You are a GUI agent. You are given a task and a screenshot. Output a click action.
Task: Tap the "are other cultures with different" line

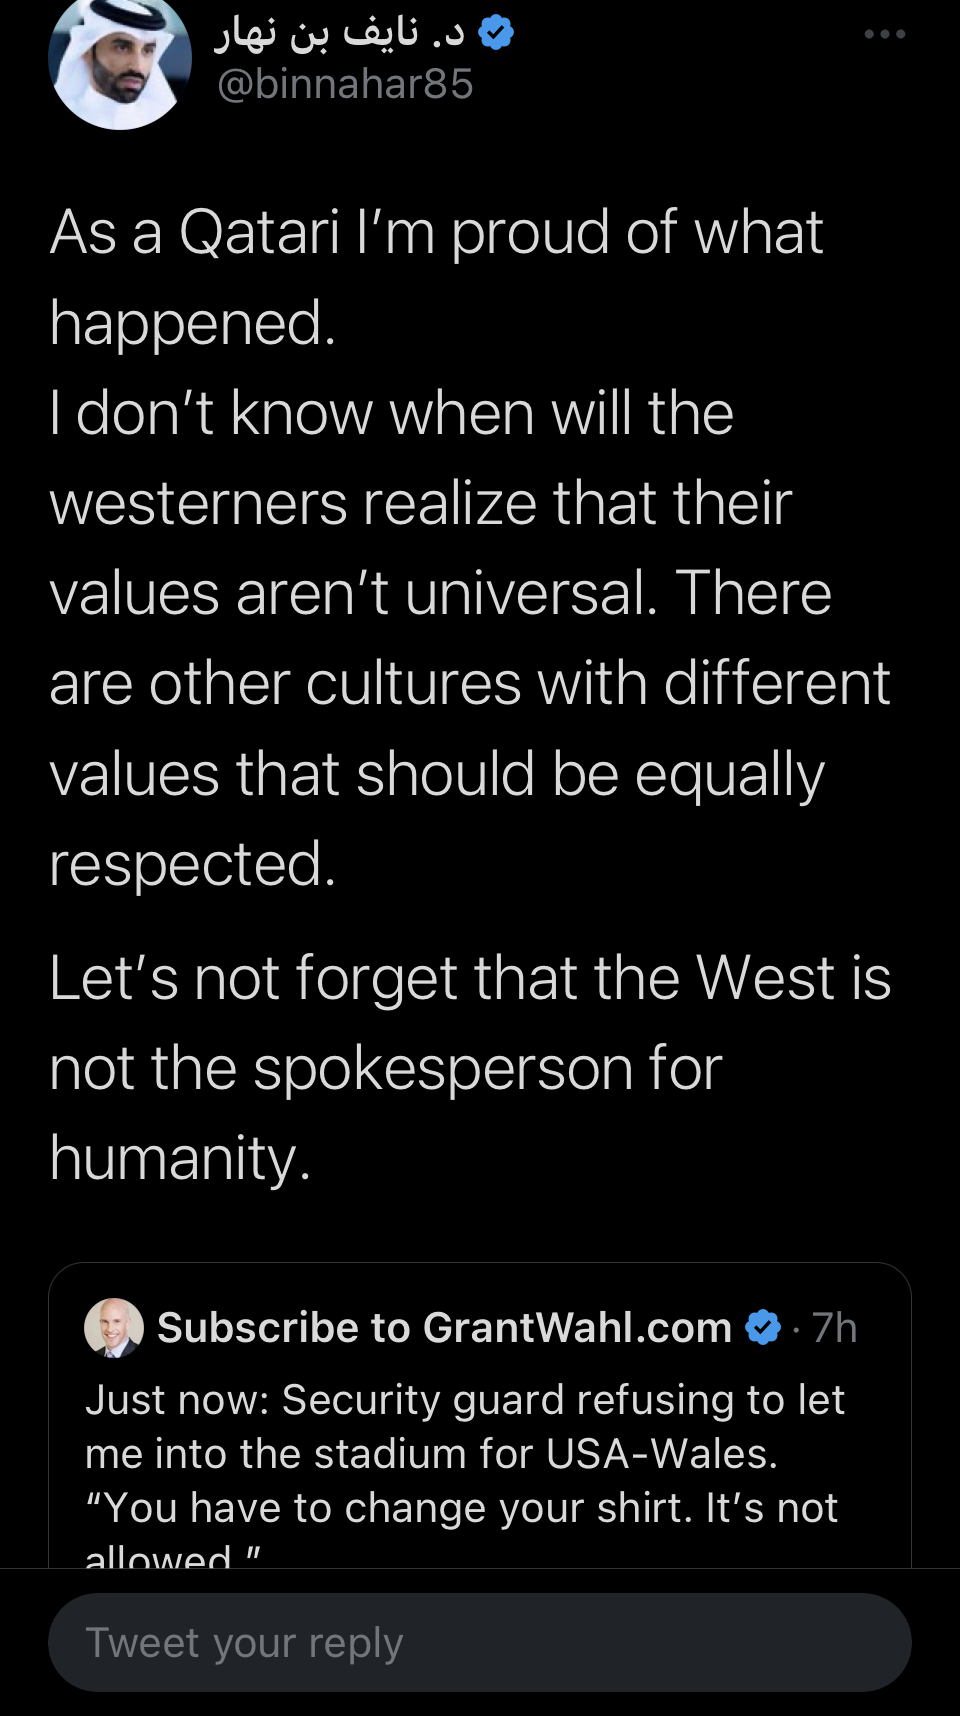(469, 684)
